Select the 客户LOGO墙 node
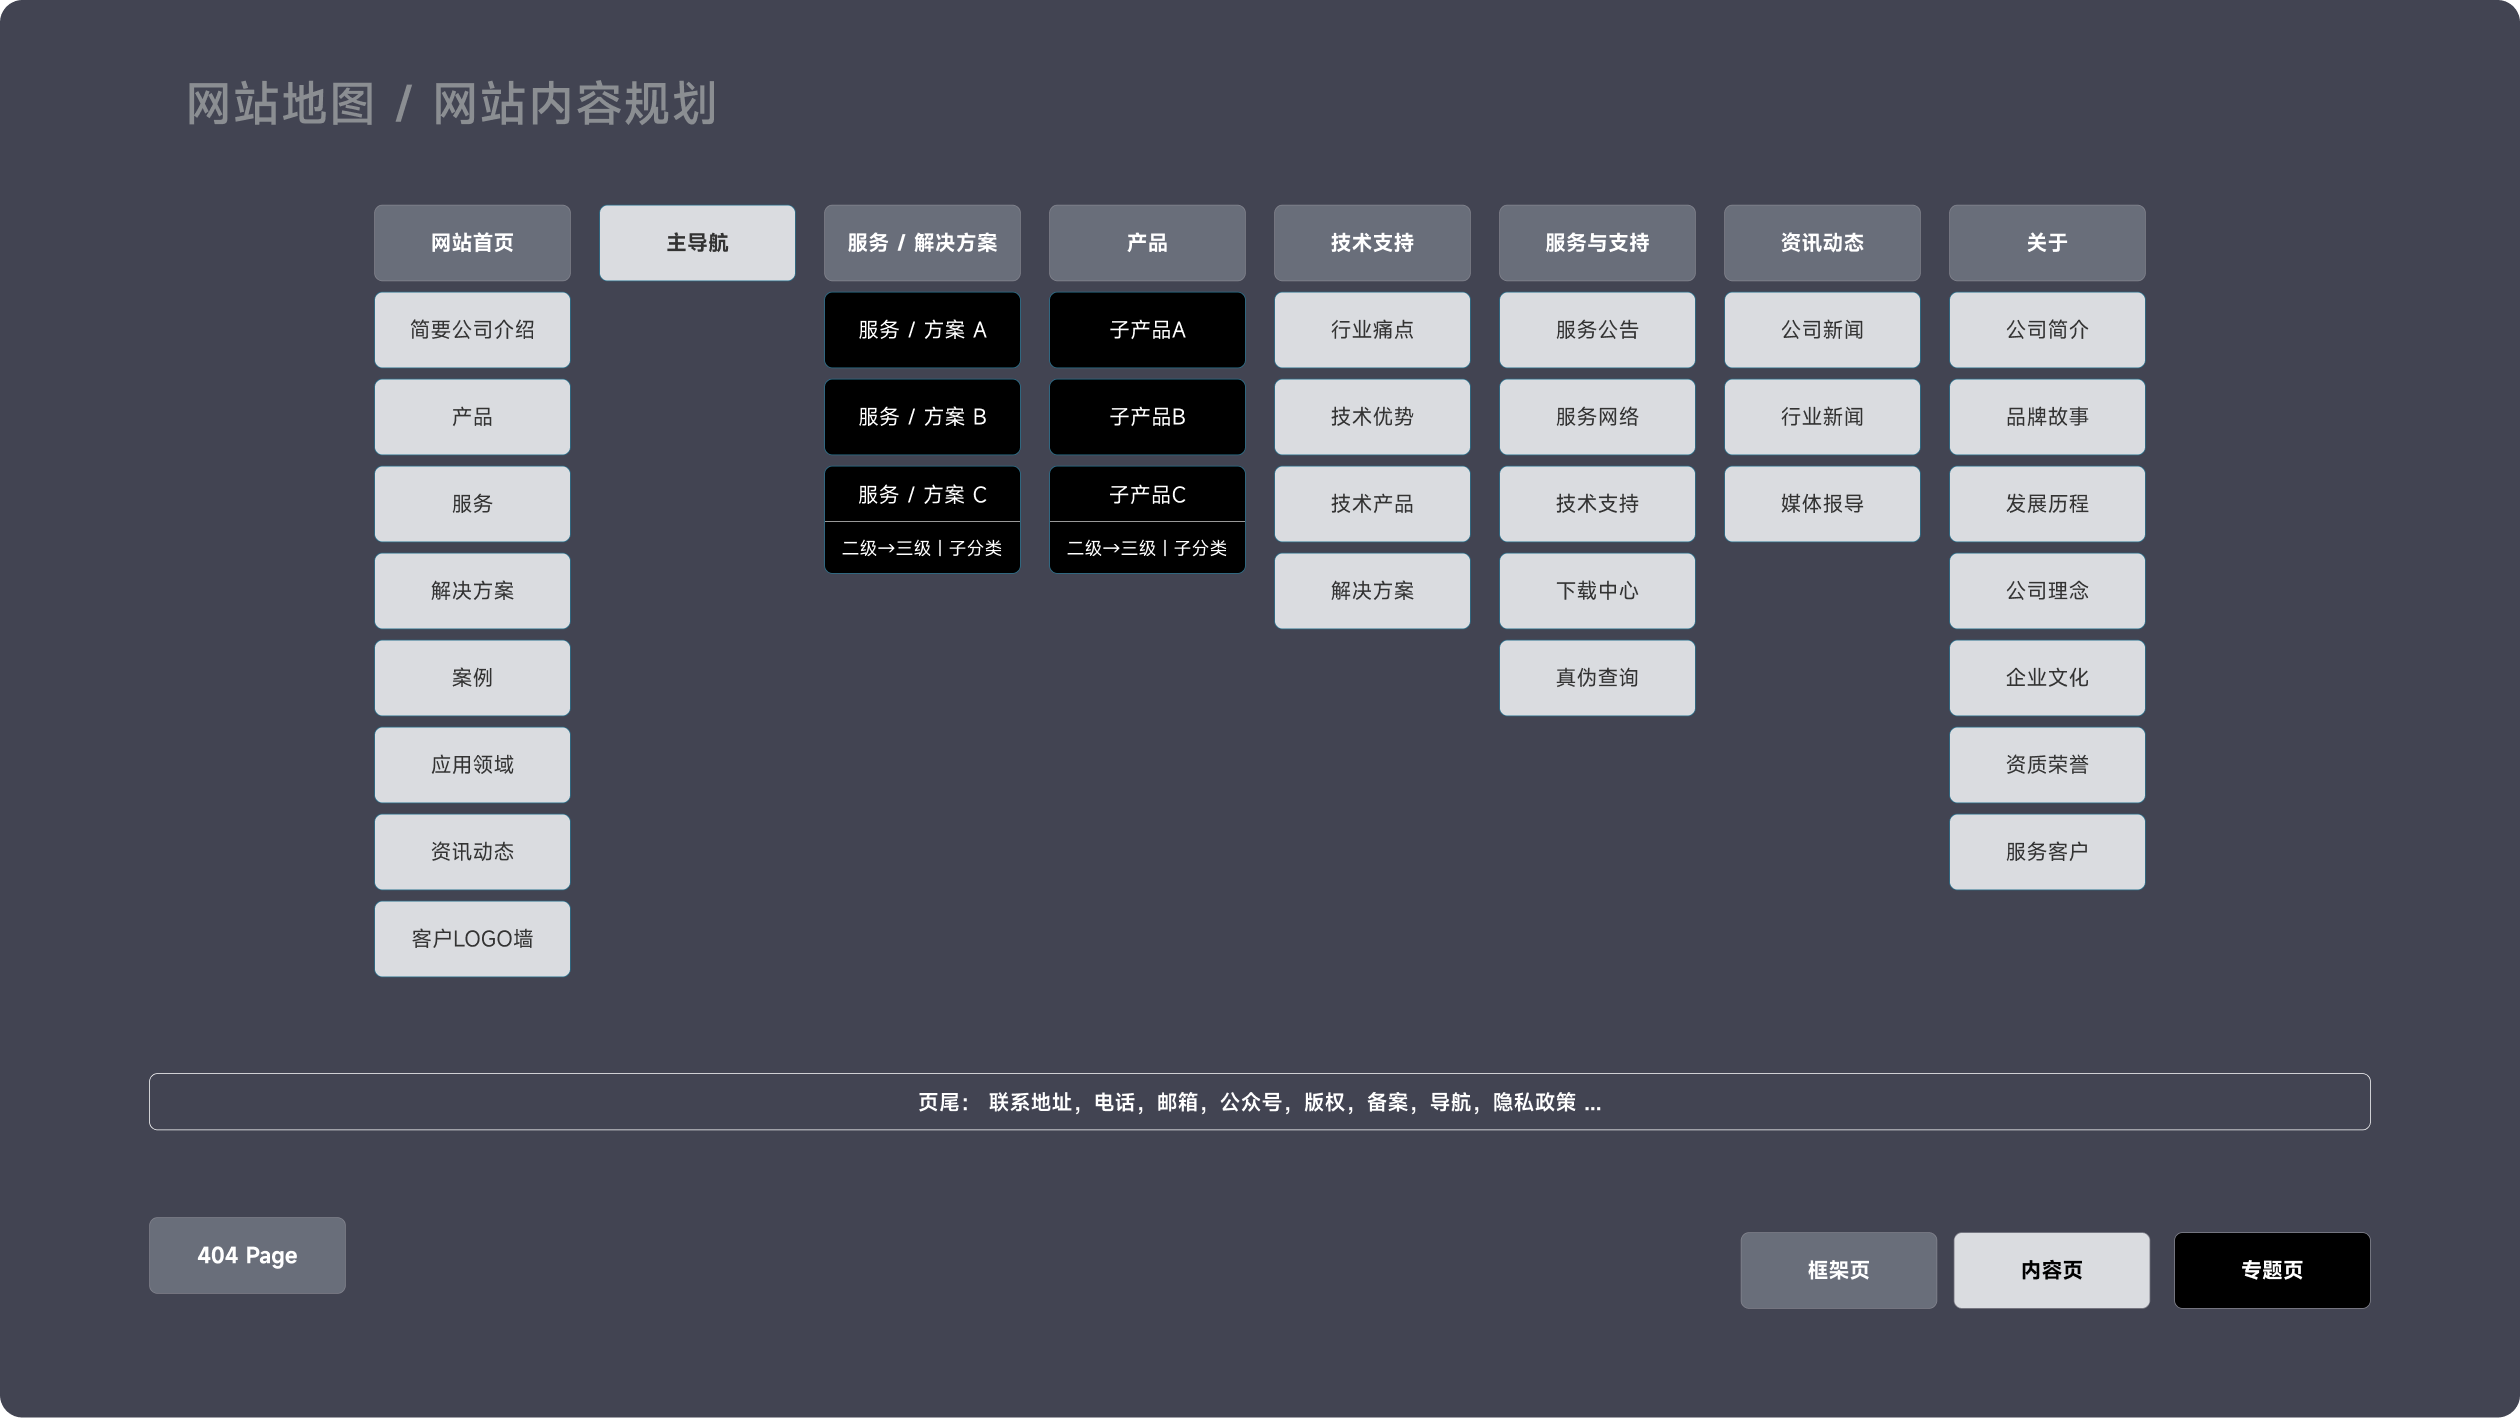This screenshot has height=1418, width=2520. (x=471, y=938)
